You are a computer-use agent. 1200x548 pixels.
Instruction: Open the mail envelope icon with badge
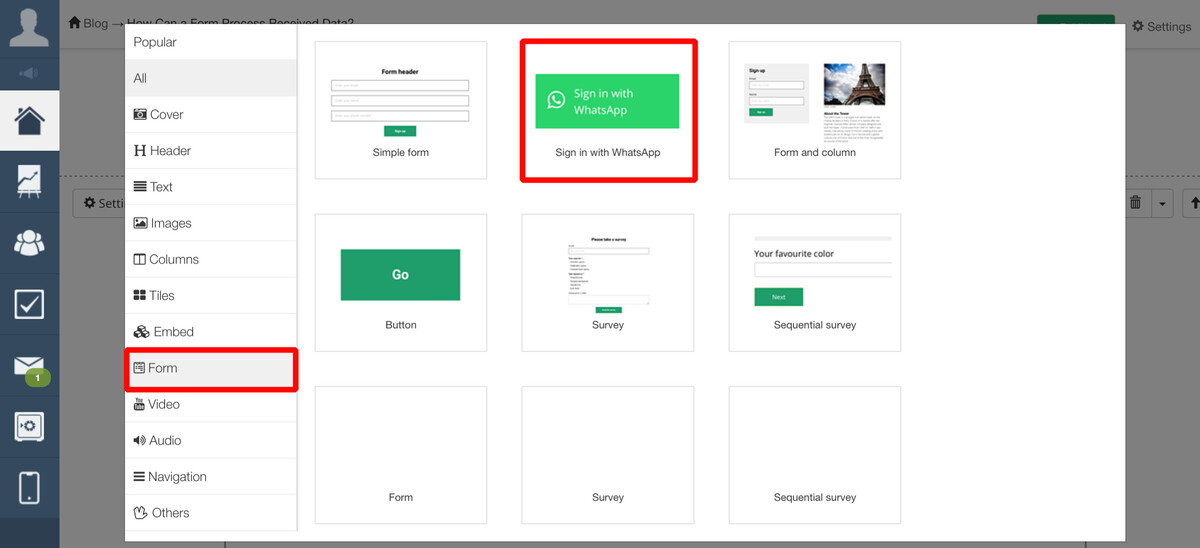tap(30, 367)
